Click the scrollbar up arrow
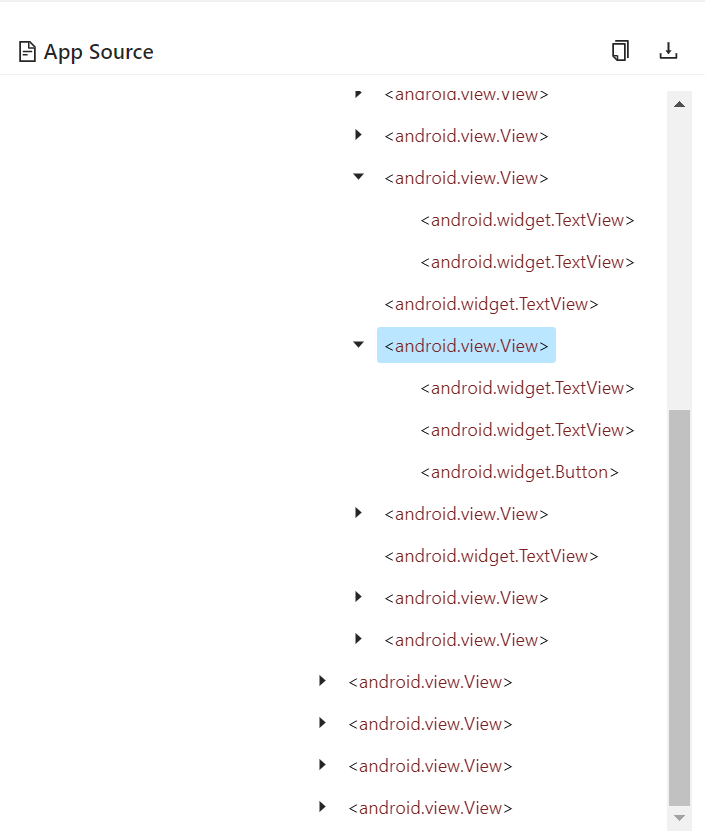 pyautogui.click(x=679, y=104)
